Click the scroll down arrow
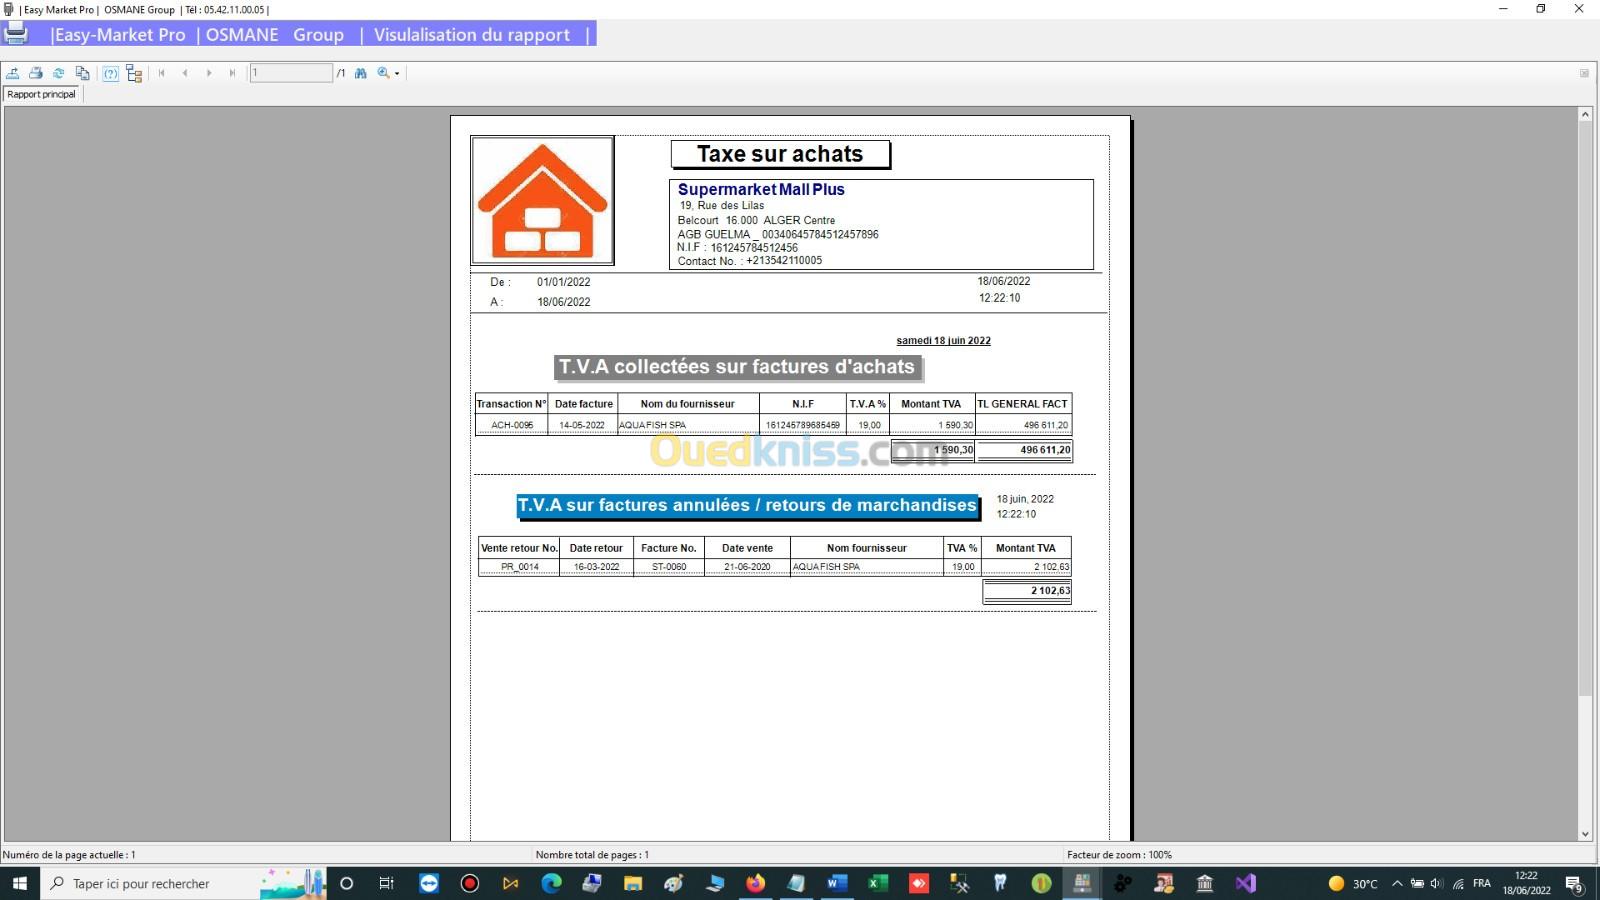 tap(1585, 833)
